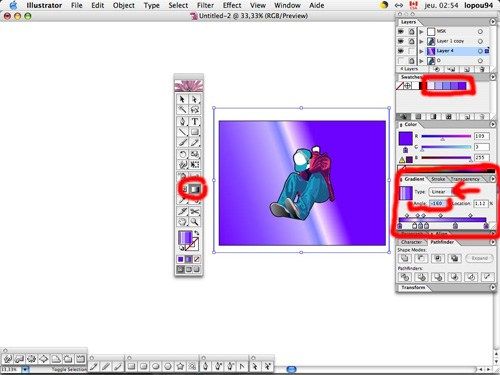This screenshot has height=375, width=500.
Task: Select the Scissors tool
Action: click(x=195, y=211)
